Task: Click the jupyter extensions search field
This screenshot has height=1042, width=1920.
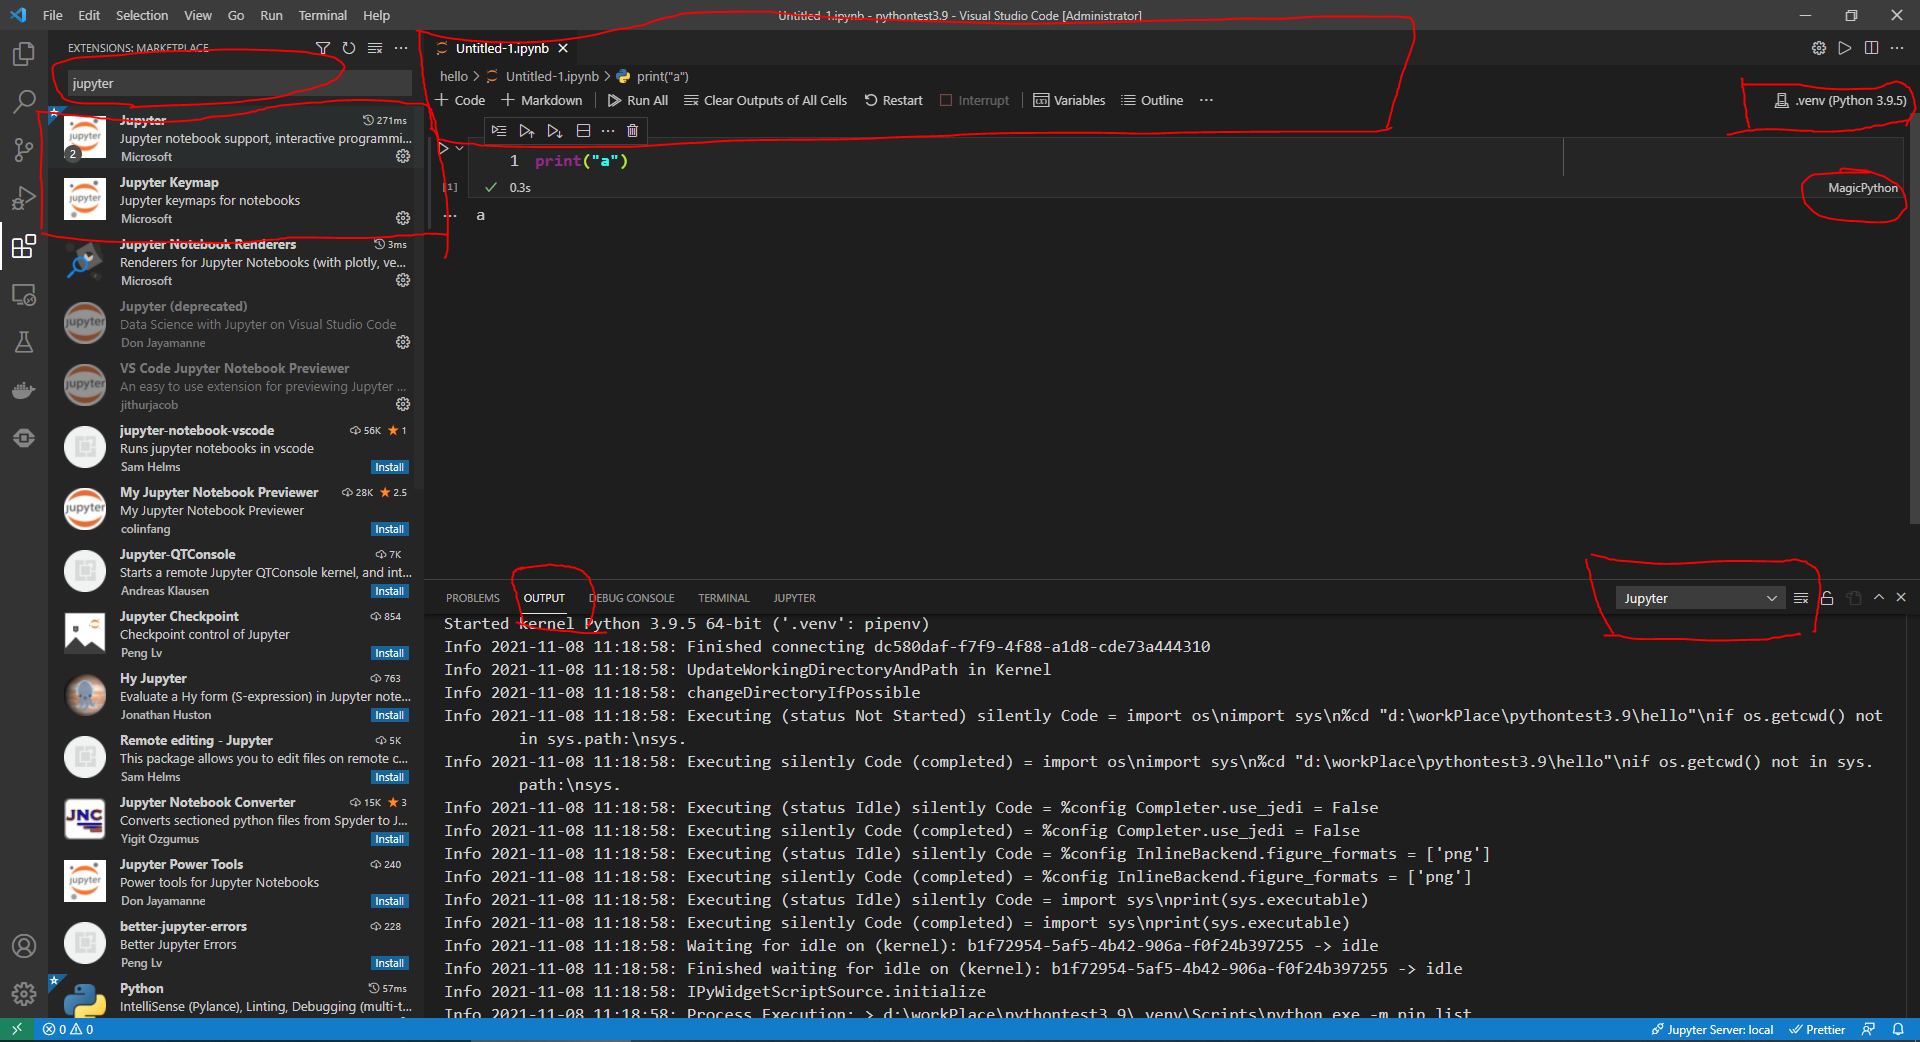Action: [x=239, y=83]
